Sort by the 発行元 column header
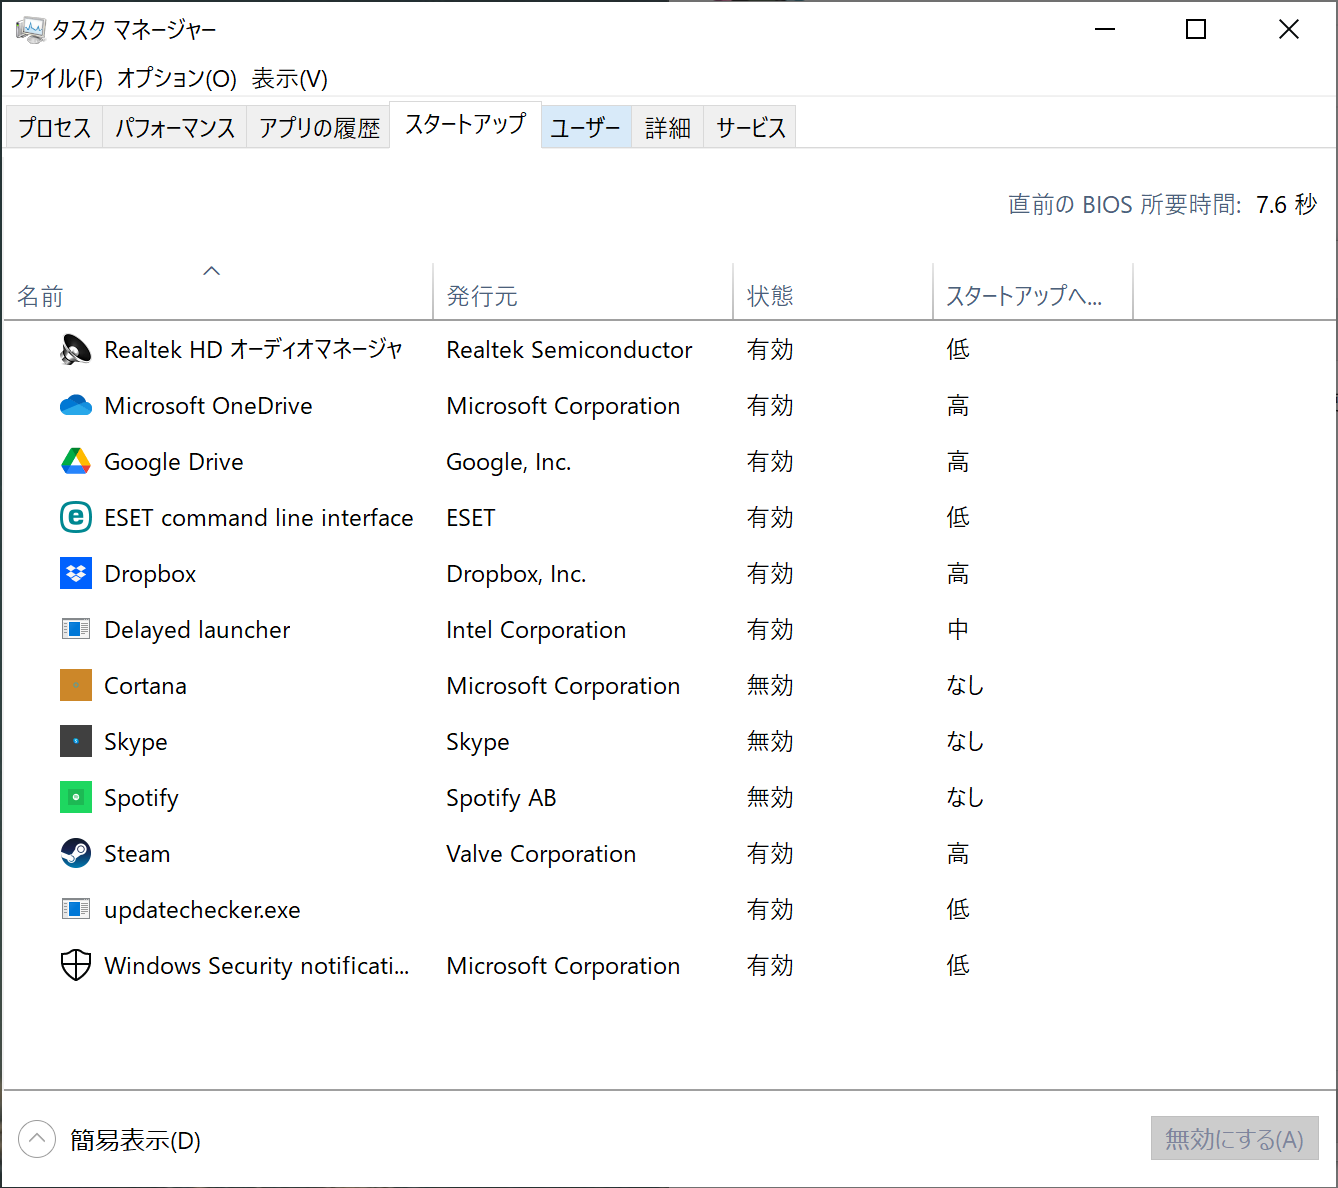 (583, 292)
